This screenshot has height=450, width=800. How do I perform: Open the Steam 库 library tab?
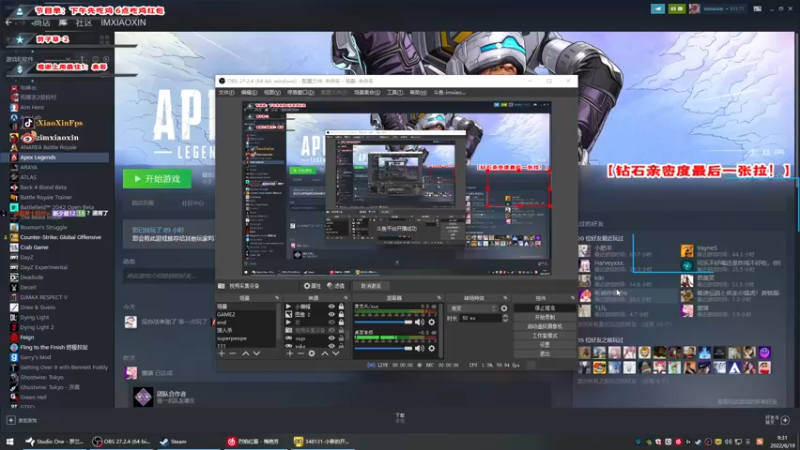coord(63,22)
